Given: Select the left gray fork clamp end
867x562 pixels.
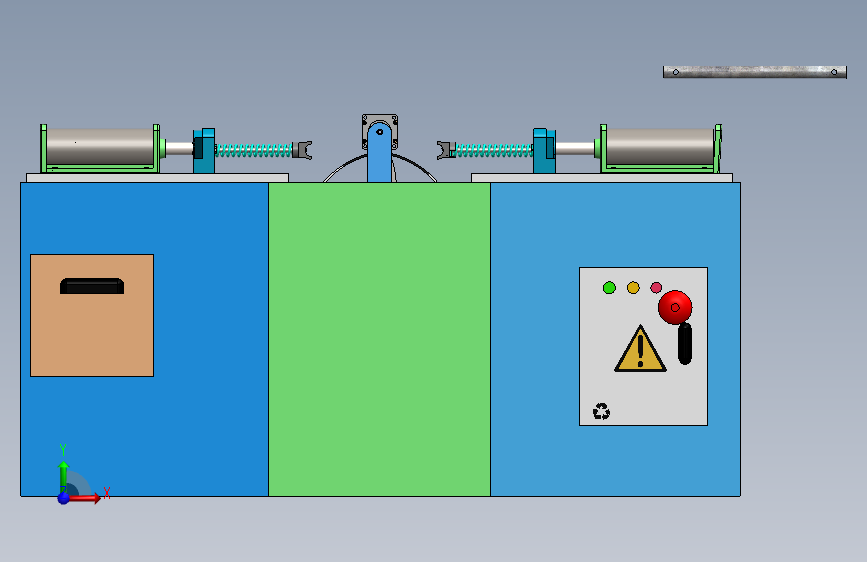Looking at the screenshot, I should pos(302,150).
